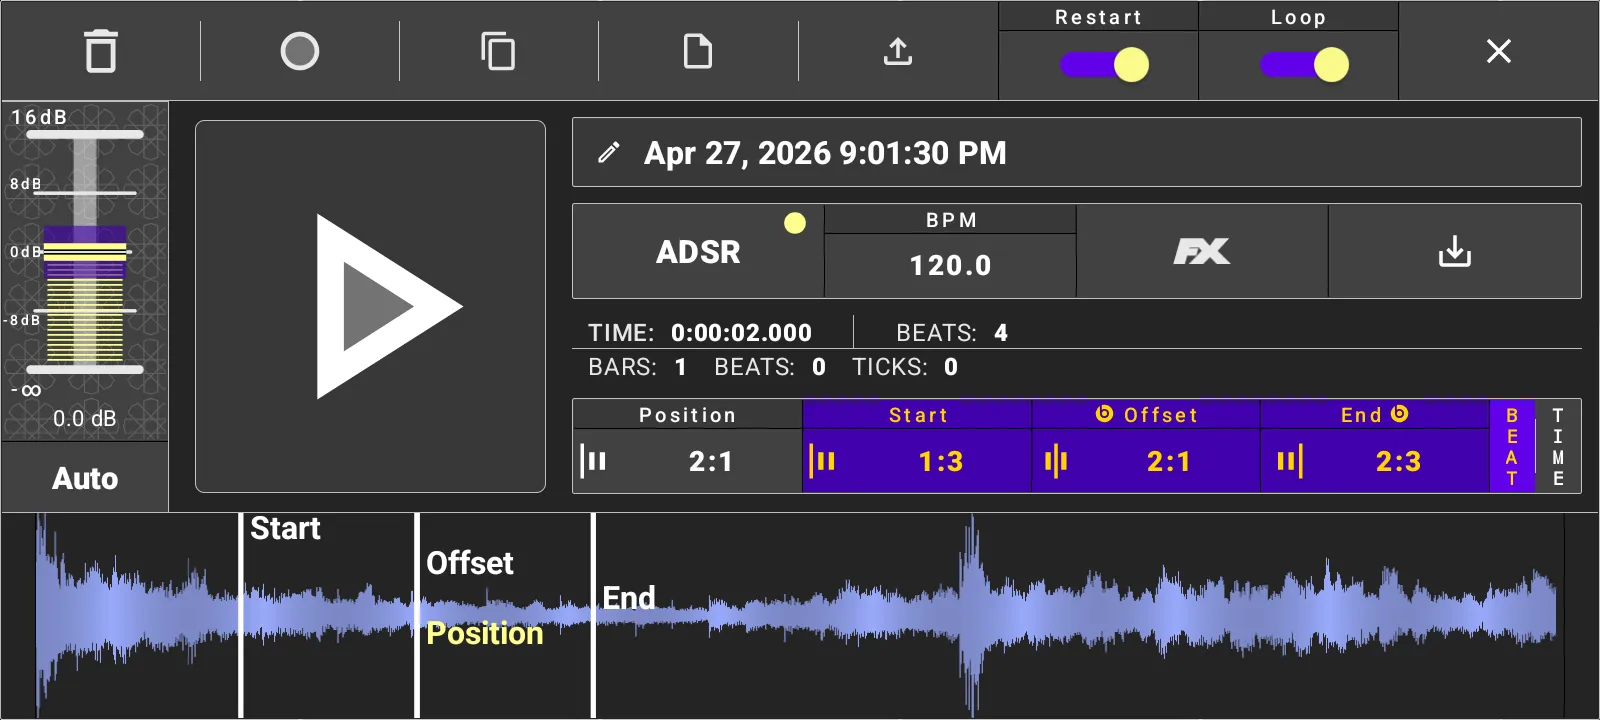The image size is (1600, 720).
Task: Edit the Offset value 2:1
Action: tap(1169, 462)
